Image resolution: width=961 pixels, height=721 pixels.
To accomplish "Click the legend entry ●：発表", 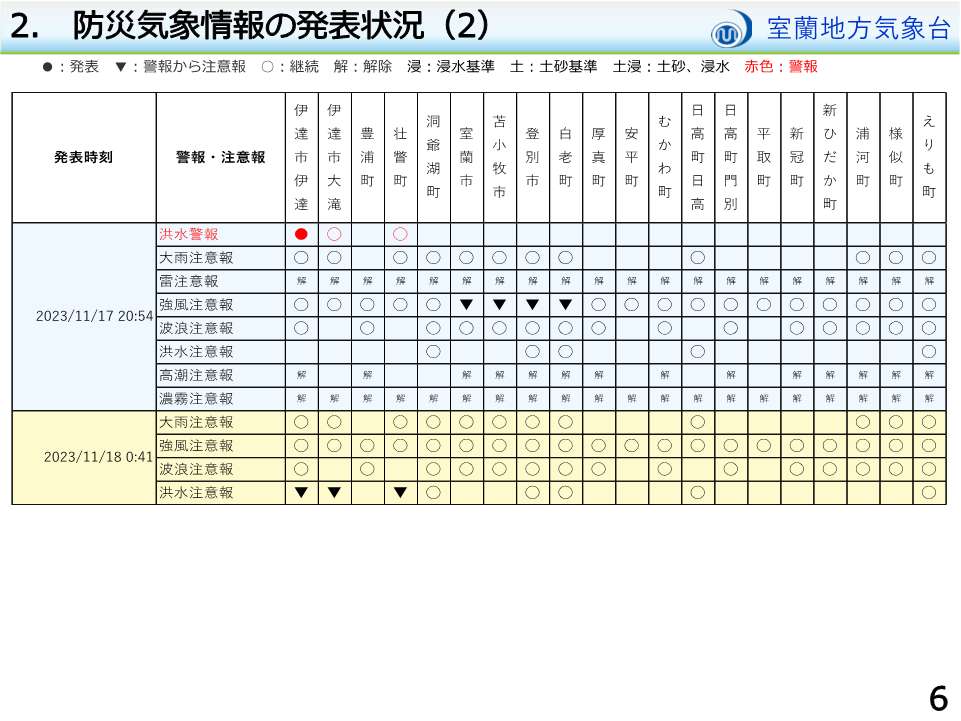I will click(x=70, y=66).
